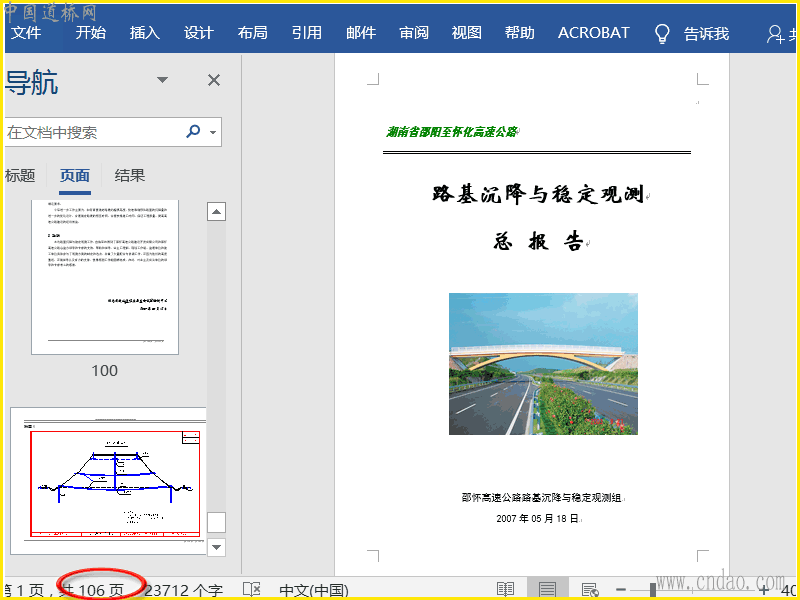Viewport: 800px width, 600px height.
Task: Click thumbnail scrollbar up arrow
Action: pos(216,212)
